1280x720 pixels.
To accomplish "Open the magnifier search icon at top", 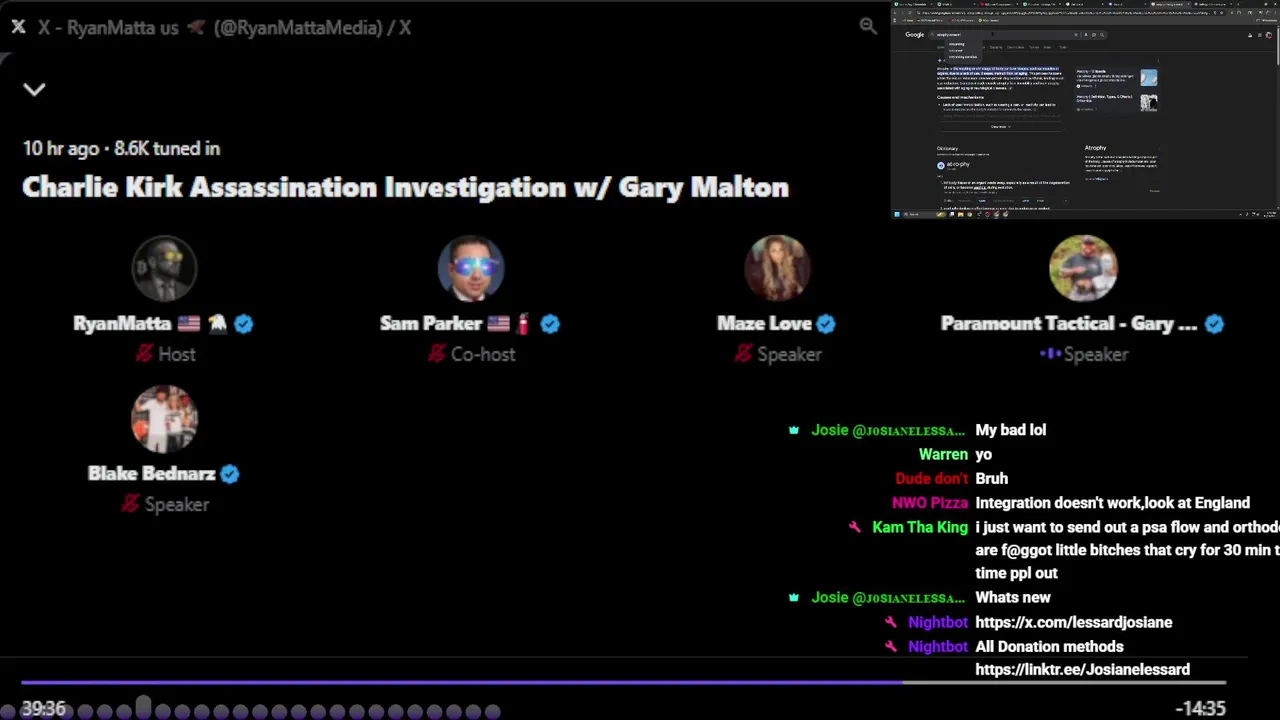I will click(868, 26).
